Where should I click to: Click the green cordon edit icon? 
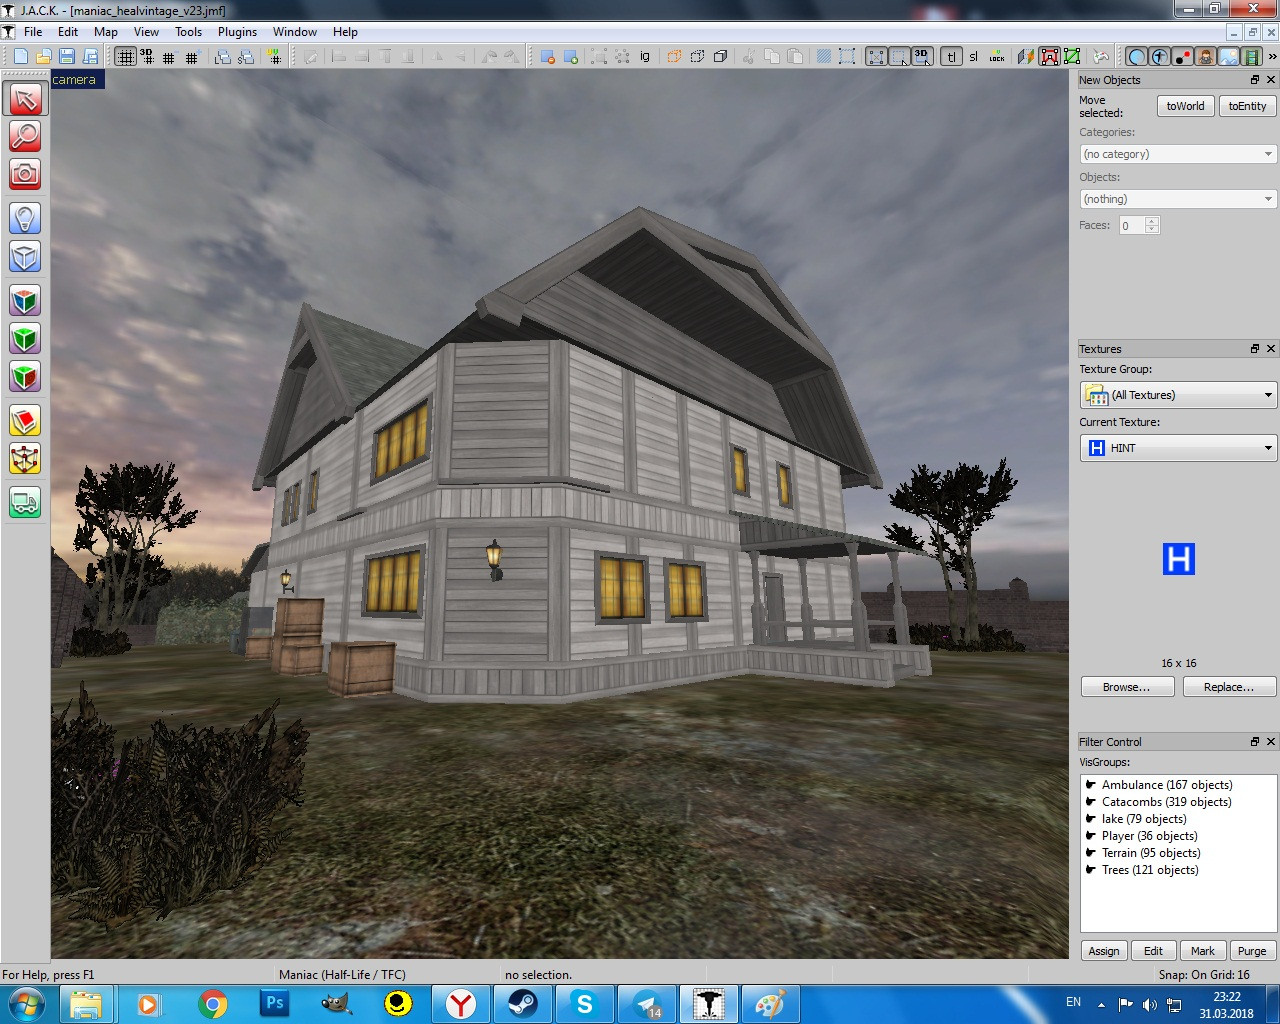[1072, 56]
